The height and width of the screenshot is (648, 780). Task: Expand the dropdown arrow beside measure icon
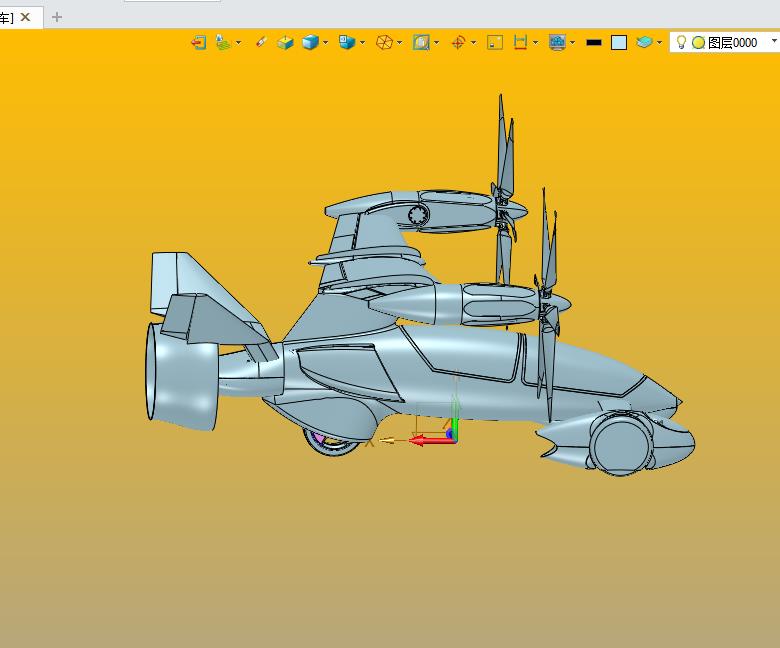tap(535, 43)
